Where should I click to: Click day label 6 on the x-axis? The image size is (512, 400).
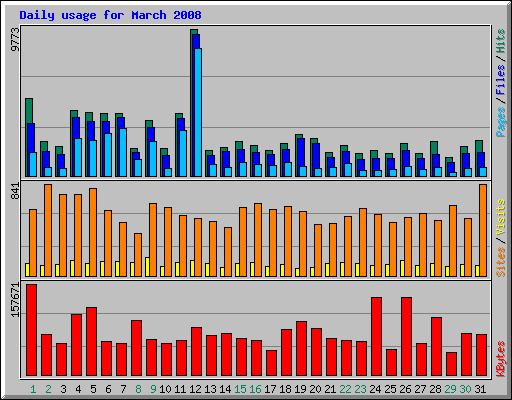(108, 389)
